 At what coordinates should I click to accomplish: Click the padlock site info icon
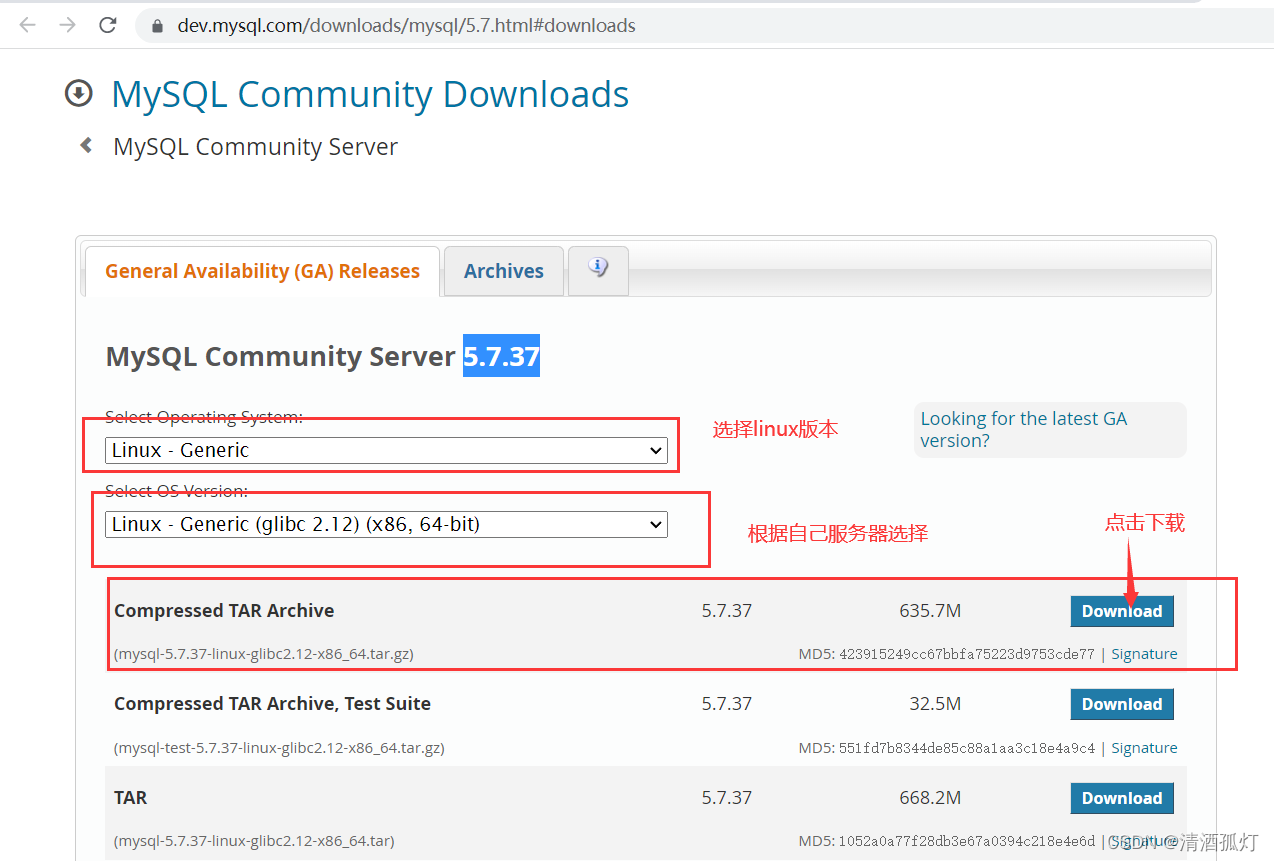(156, 26)
